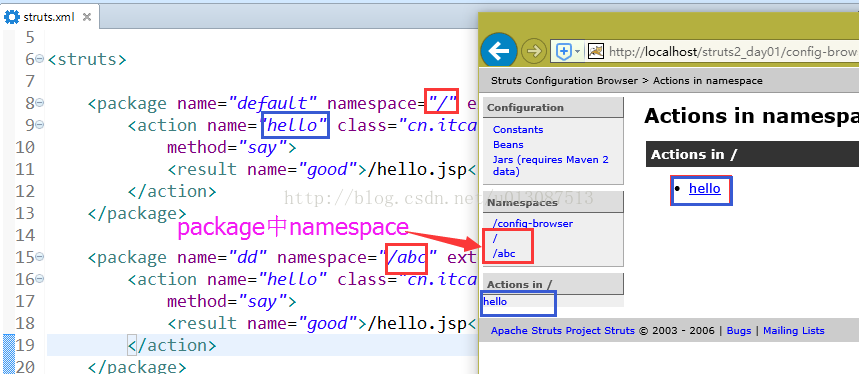The image size is (859, 374).
Task: Click line number 7 in the gutter
Action: tap(30, 81)
